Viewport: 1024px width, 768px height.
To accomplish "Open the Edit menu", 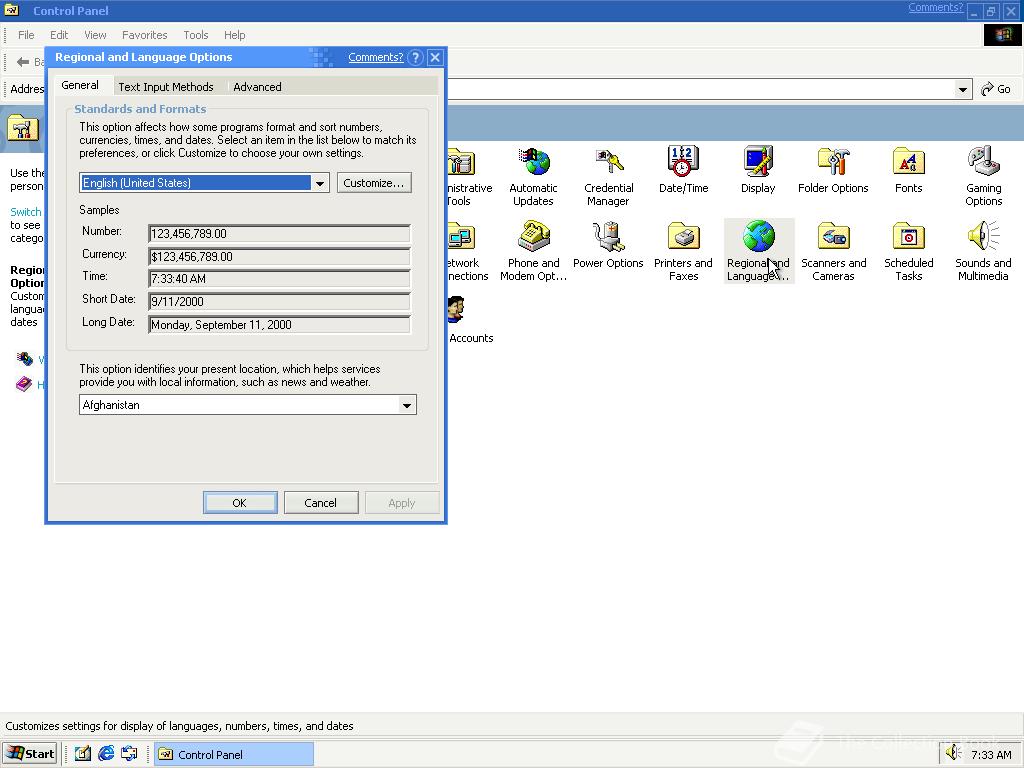I will point(59,35).
